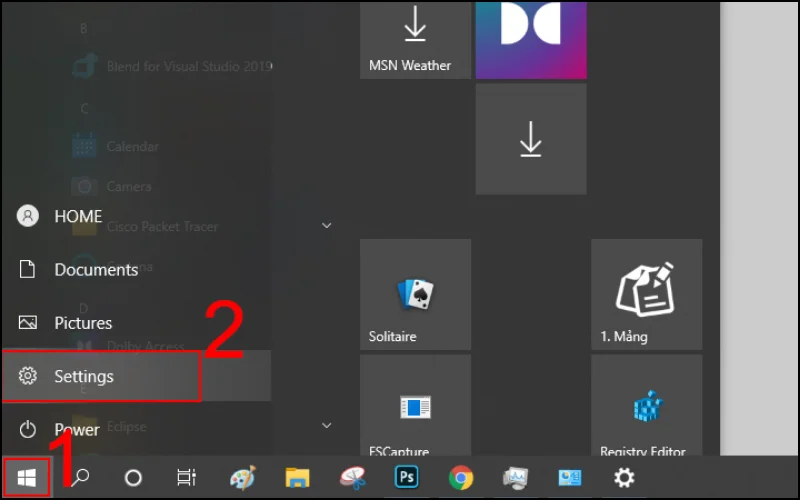The height and width of the screenshot is (500, 800).
Task: Expand the Cisco Packet Tracer folder chevron
Action: (x=327, y=225)
